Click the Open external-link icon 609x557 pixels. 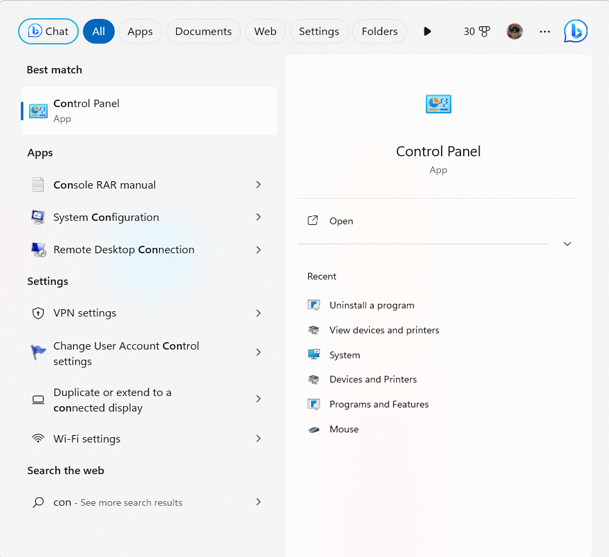(x=313, y=221)
